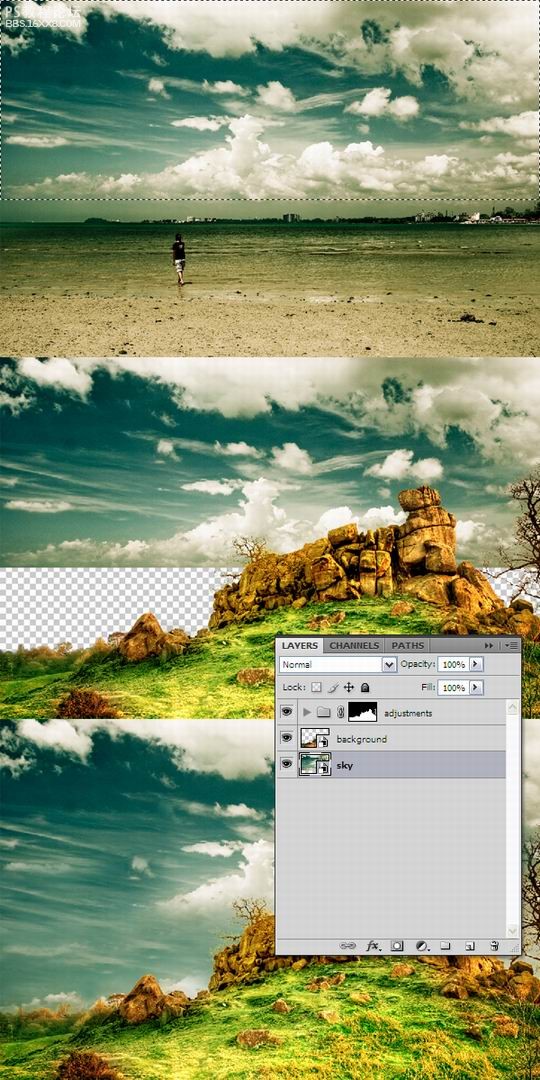The width and height of the screenshot is (540, 1080).
Task: Lock image pixels with brush icon
Action: pyautogui.click(x=333, y=687)
